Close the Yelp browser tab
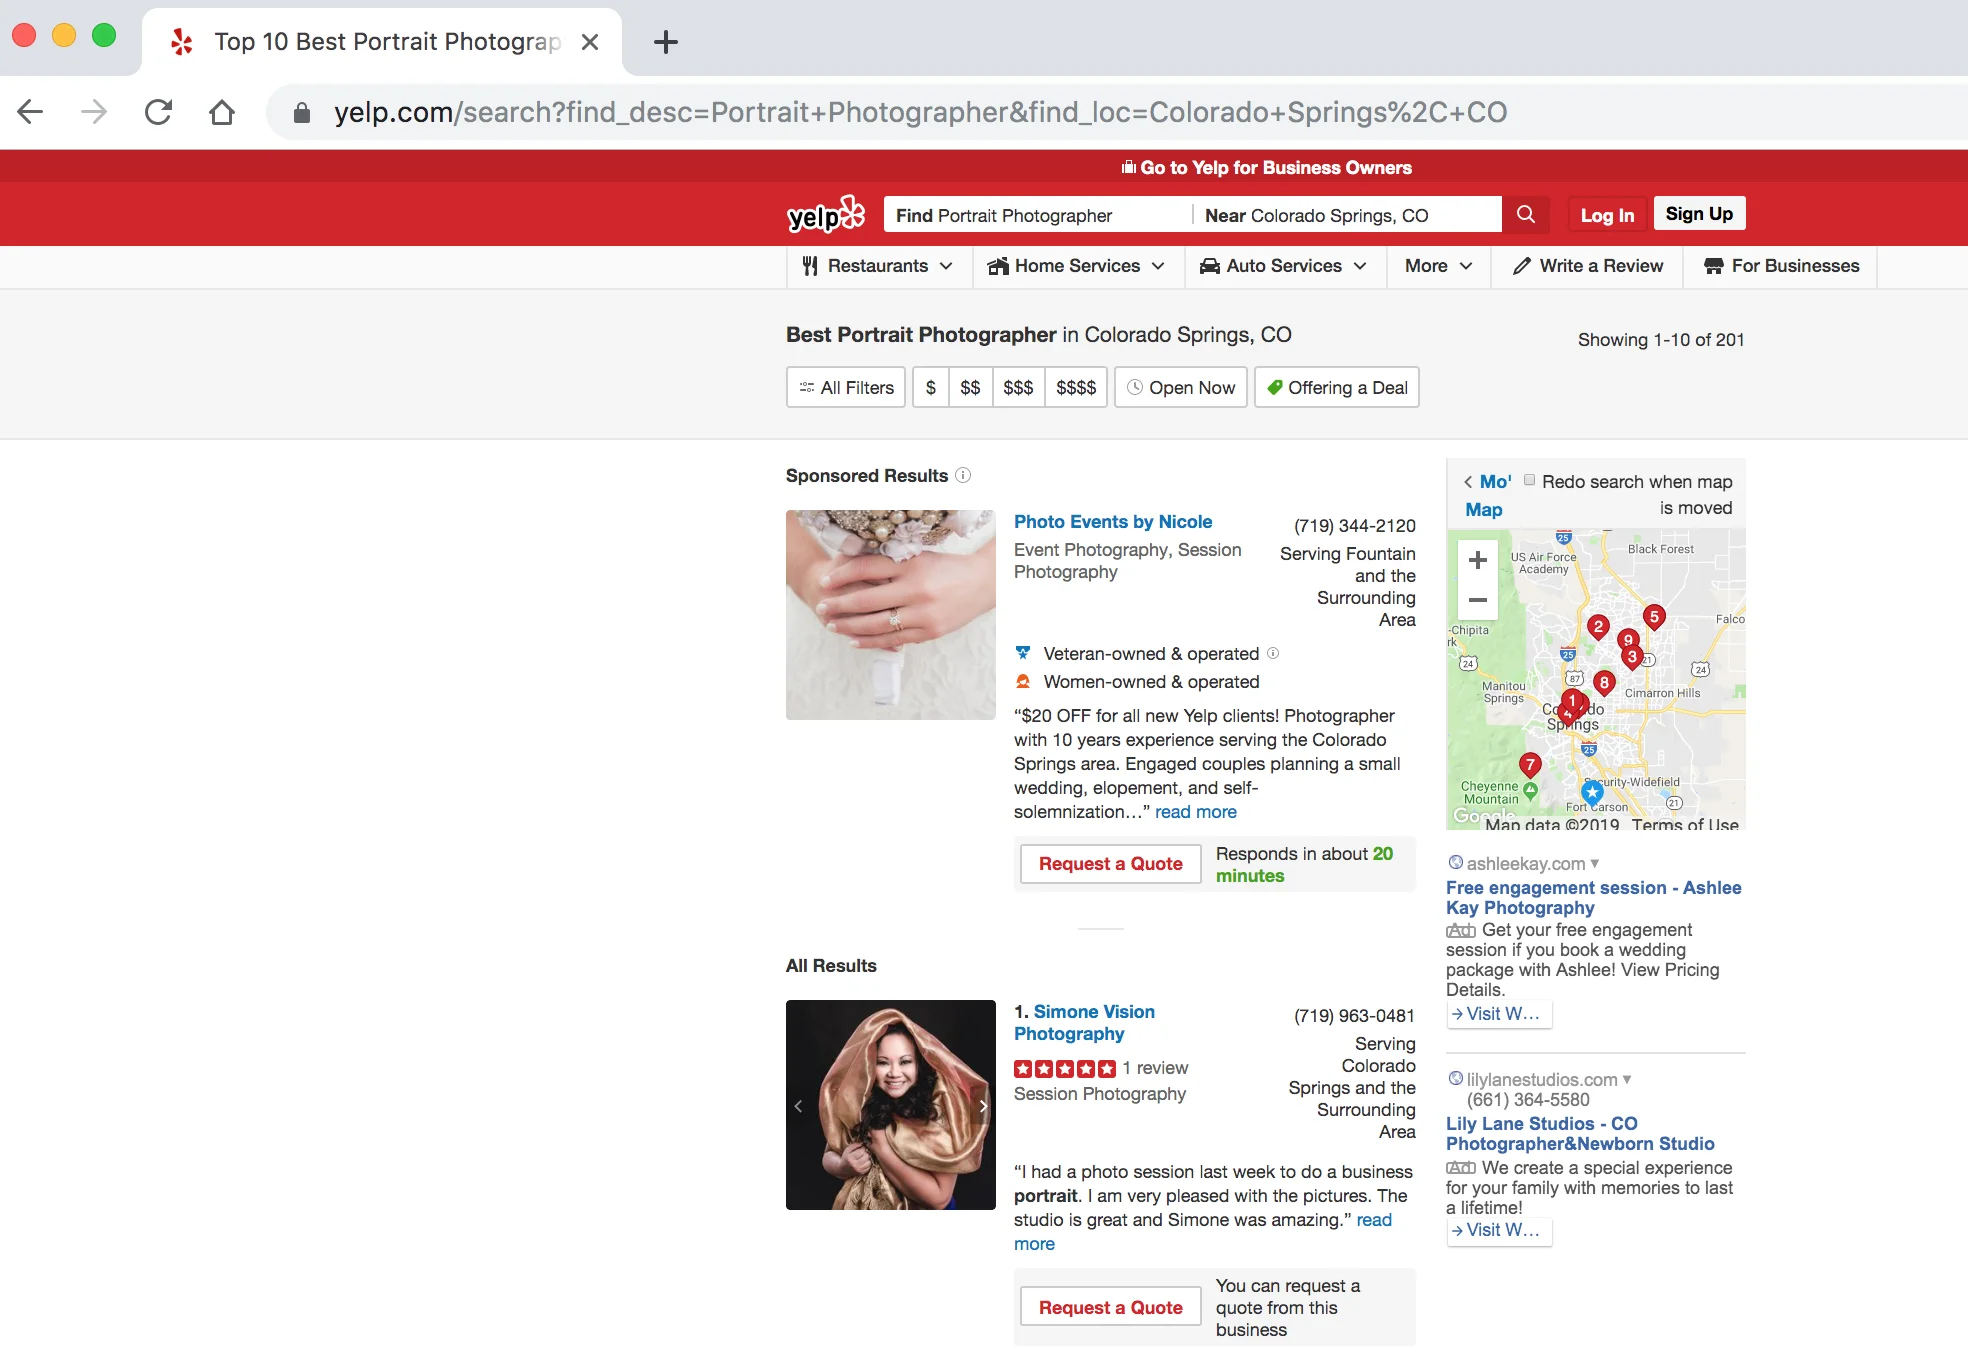This screenshot has height=1364, width=1968. click(x=590, y=42)
